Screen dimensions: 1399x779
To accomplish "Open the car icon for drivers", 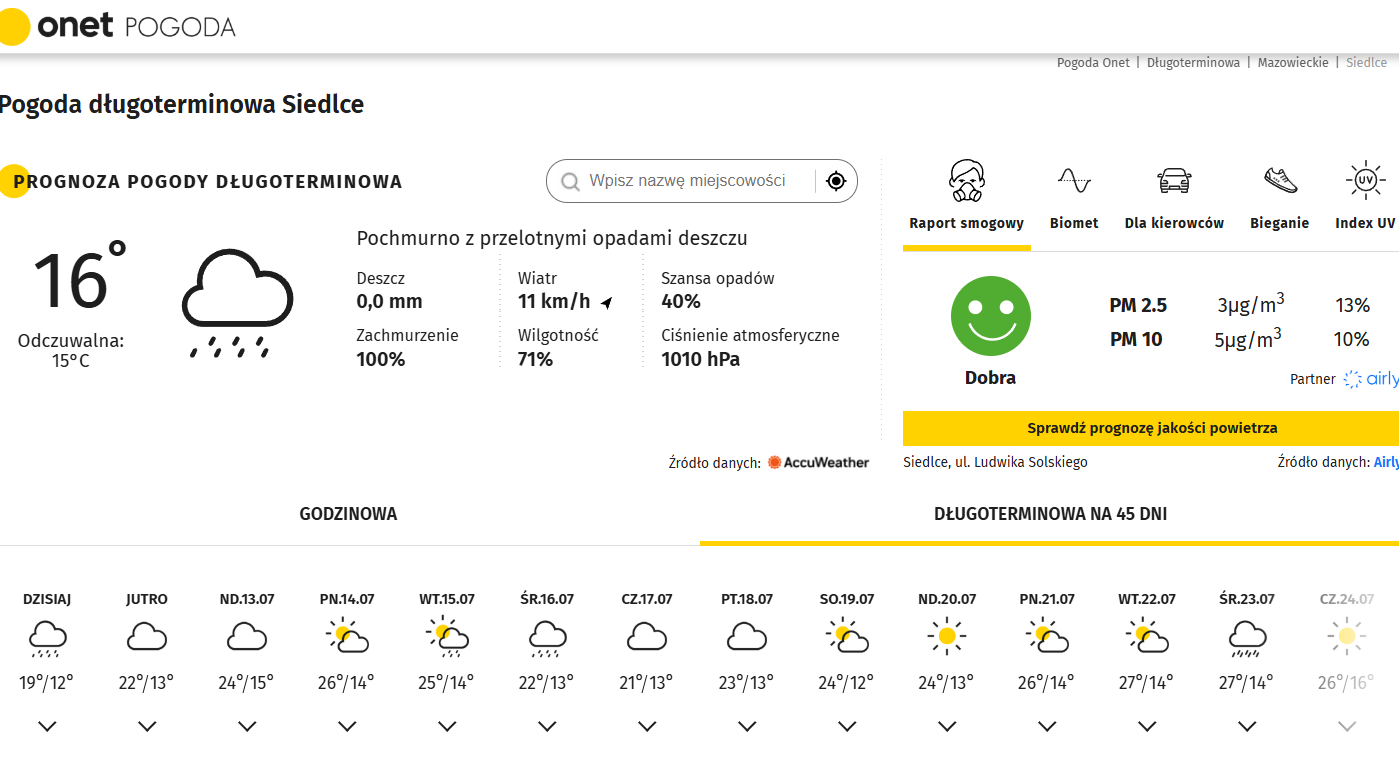I will [1174, 181].
